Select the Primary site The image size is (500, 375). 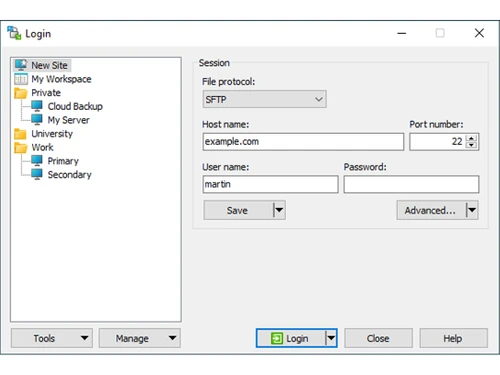pos(63,161)
